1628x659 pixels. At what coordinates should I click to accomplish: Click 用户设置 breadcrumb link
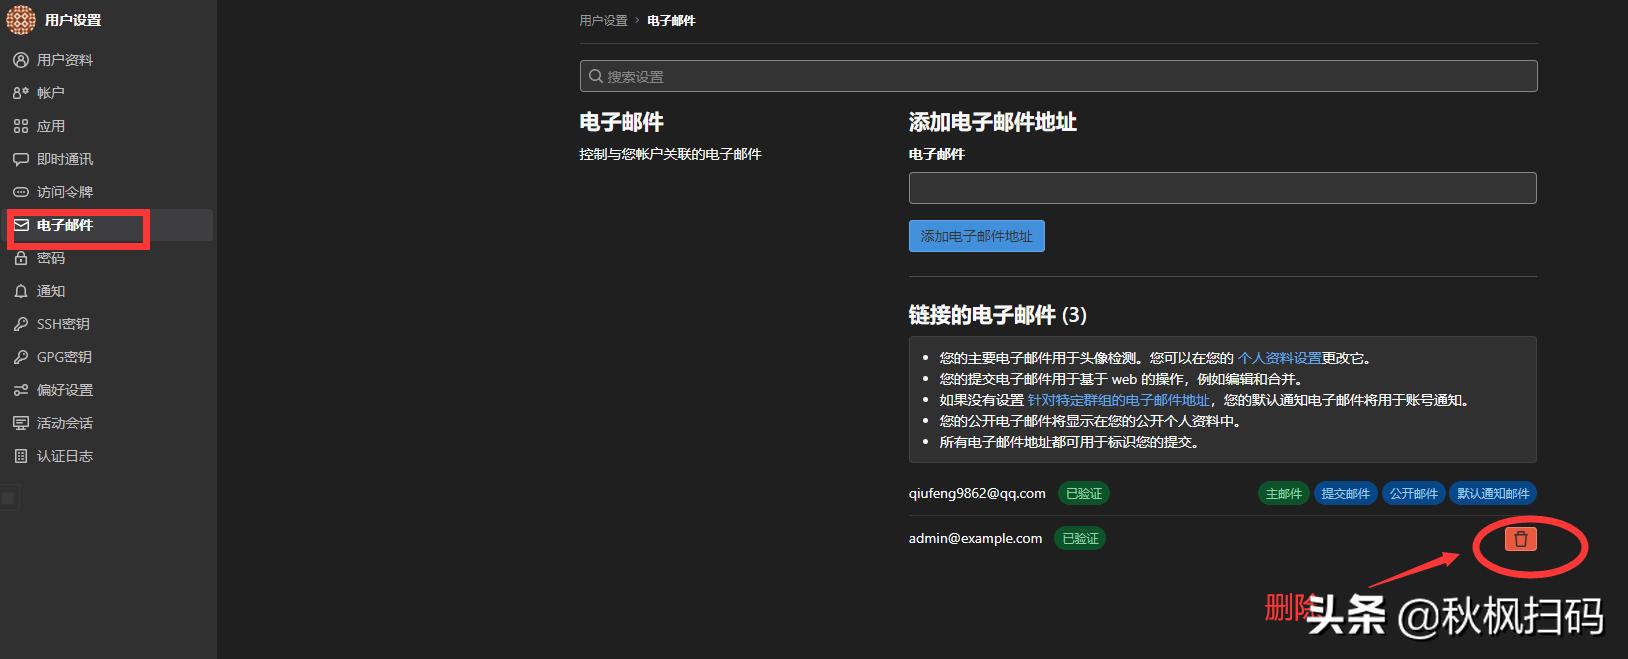point(603,20)
